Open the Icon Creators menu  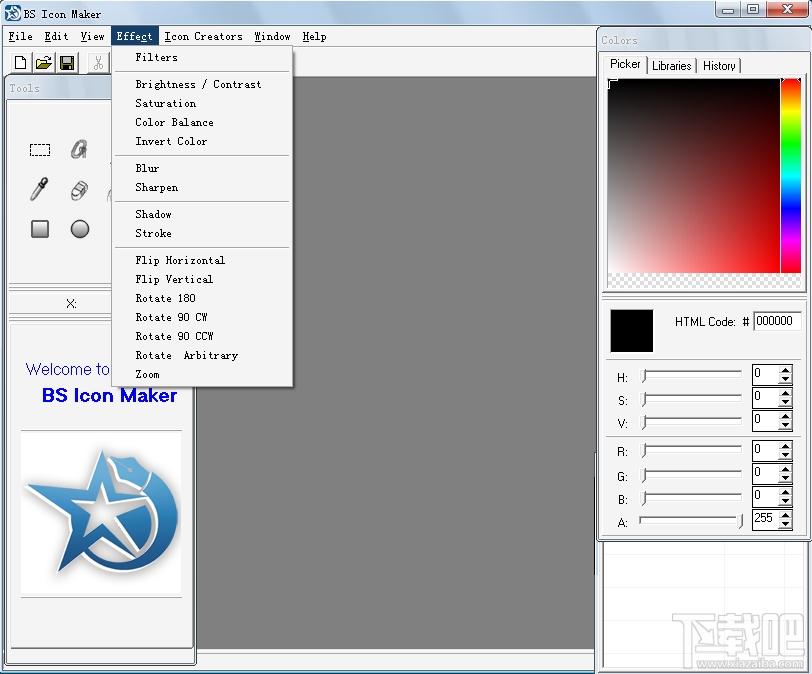(x=204, y=36)
